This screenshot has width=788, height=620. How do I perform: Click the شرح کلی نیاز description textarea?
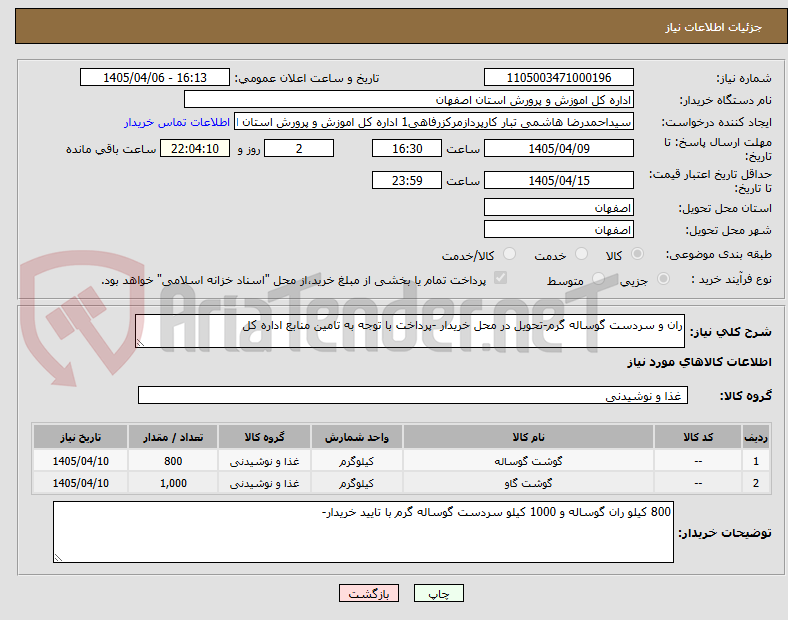(x=410, y=331)
